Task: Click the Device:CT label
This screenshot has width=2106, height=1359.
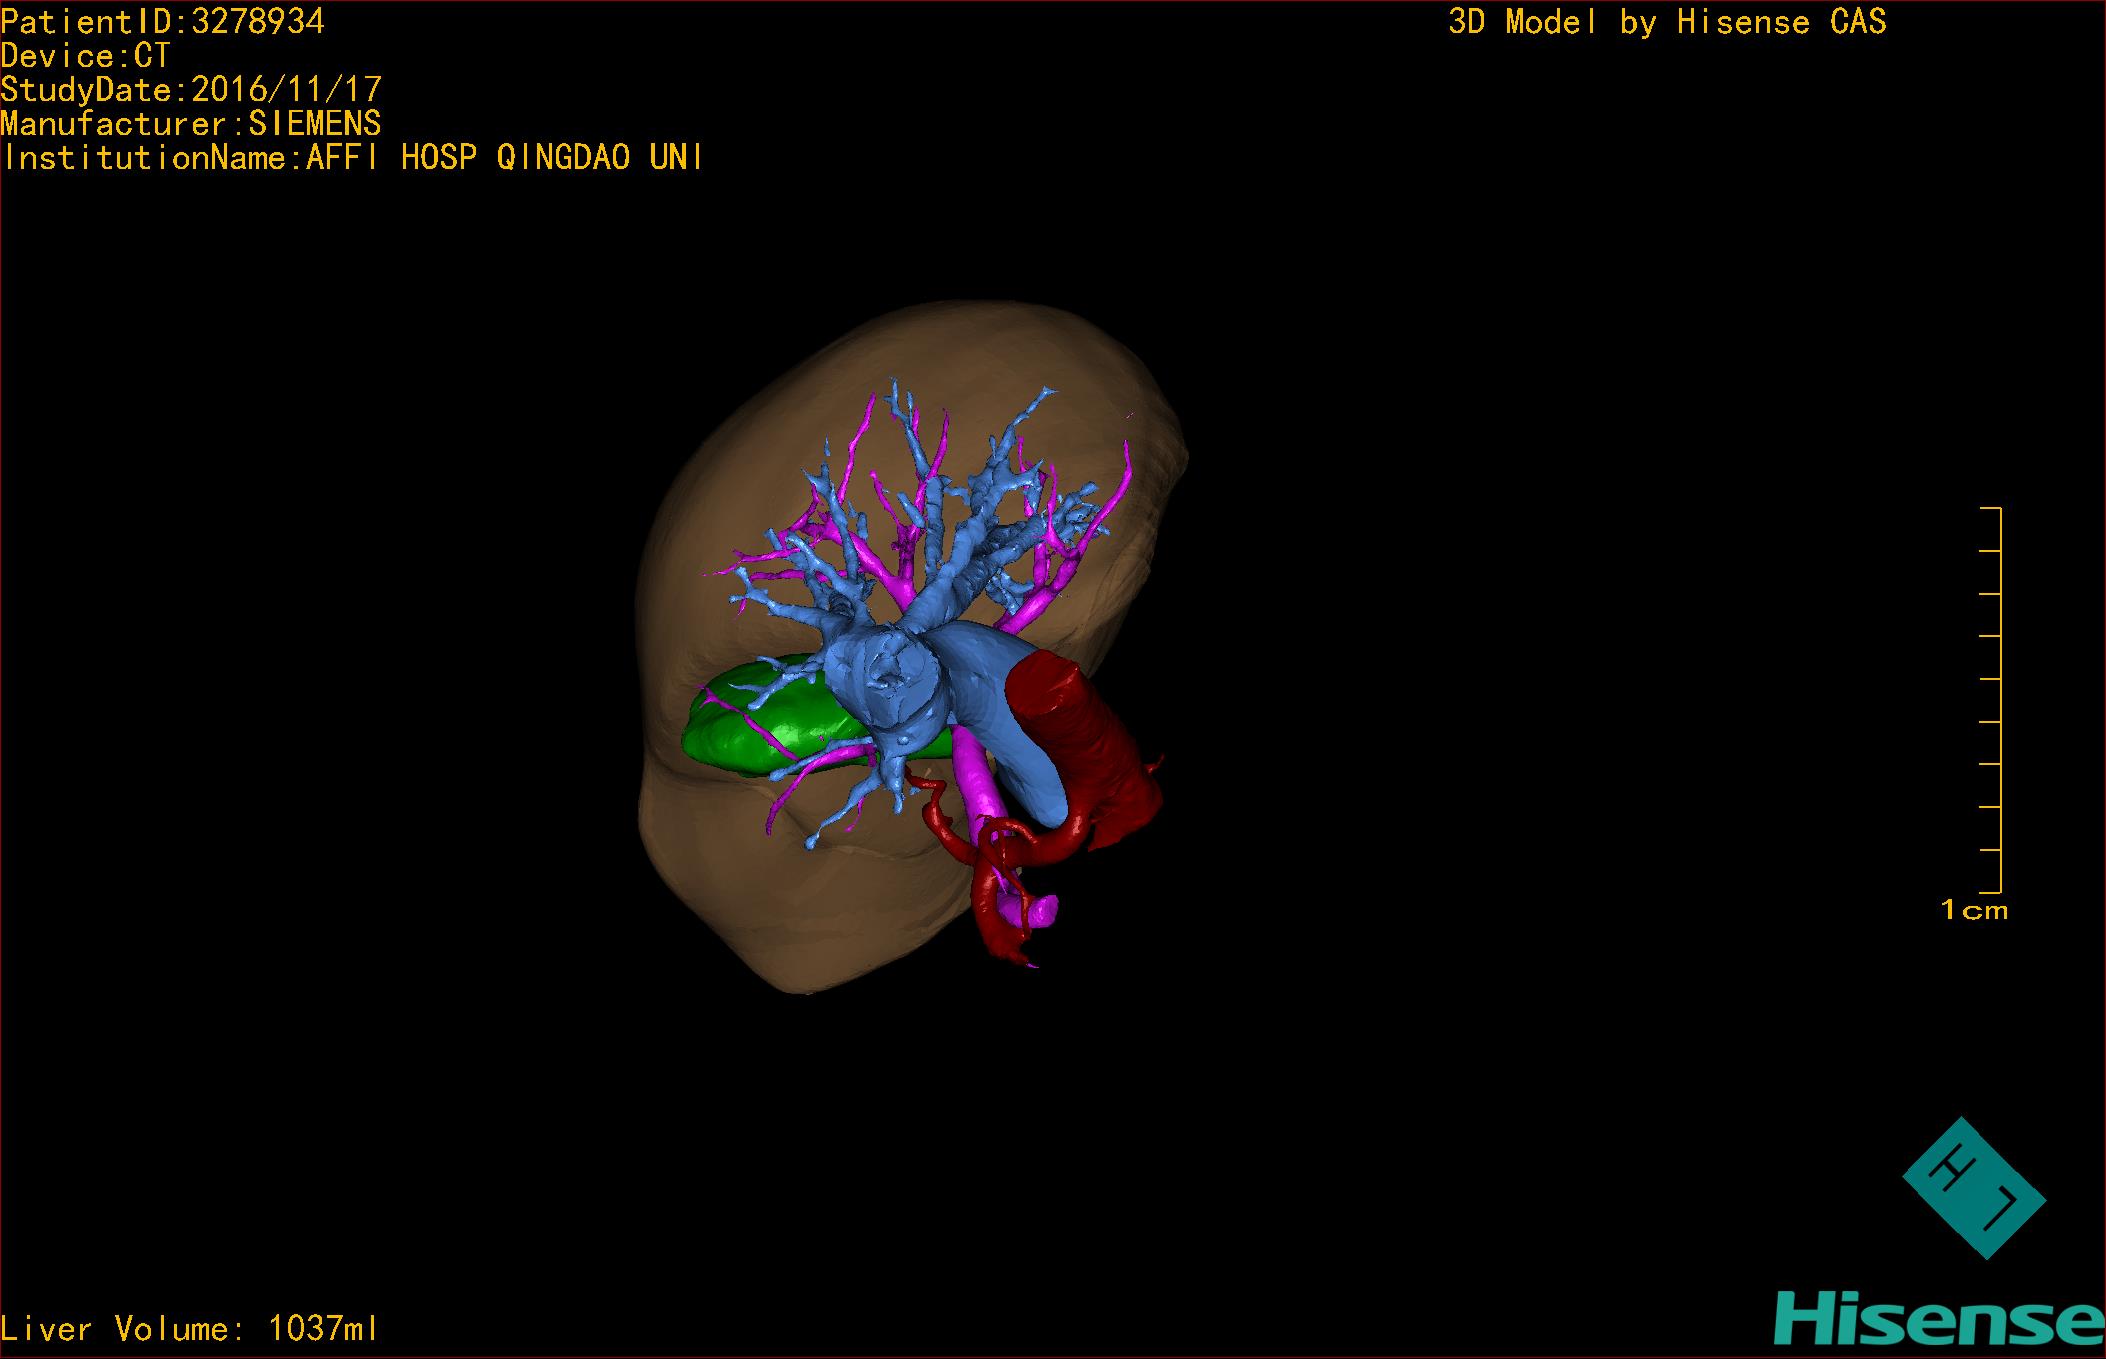Action: [x=85, y=56]
